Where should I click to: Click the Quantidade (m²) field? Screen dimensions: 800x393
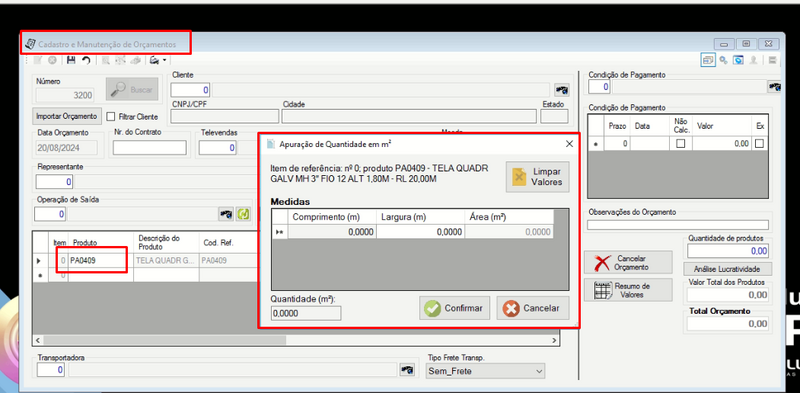tap(306, 313)
